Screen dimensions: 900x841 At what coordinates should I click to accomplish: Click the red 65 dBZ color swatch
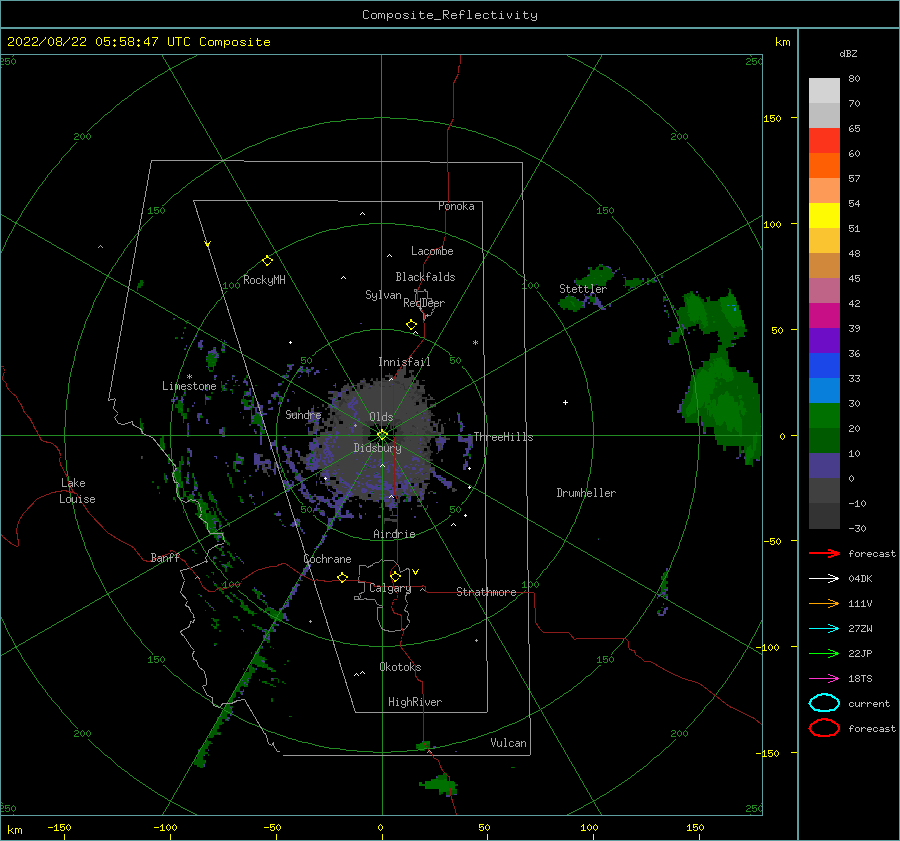[824, 141]
